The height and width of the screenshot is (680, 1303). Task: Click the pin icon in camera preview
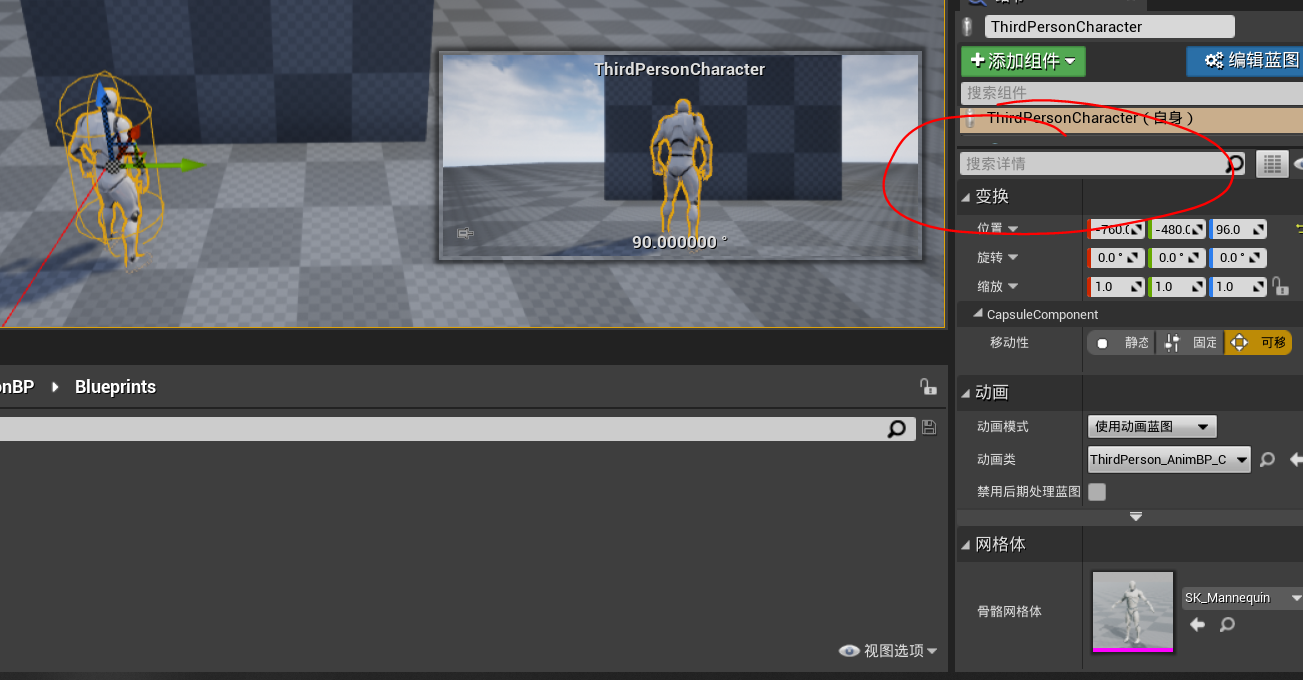[465, 233]
